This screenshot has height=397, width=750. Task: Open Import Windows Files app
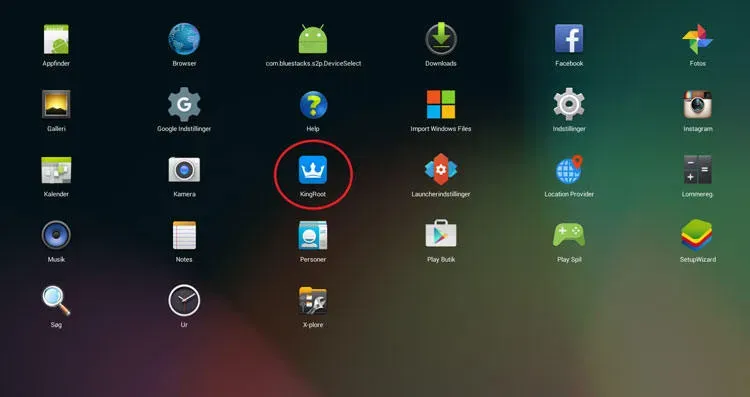click(441, 104)
